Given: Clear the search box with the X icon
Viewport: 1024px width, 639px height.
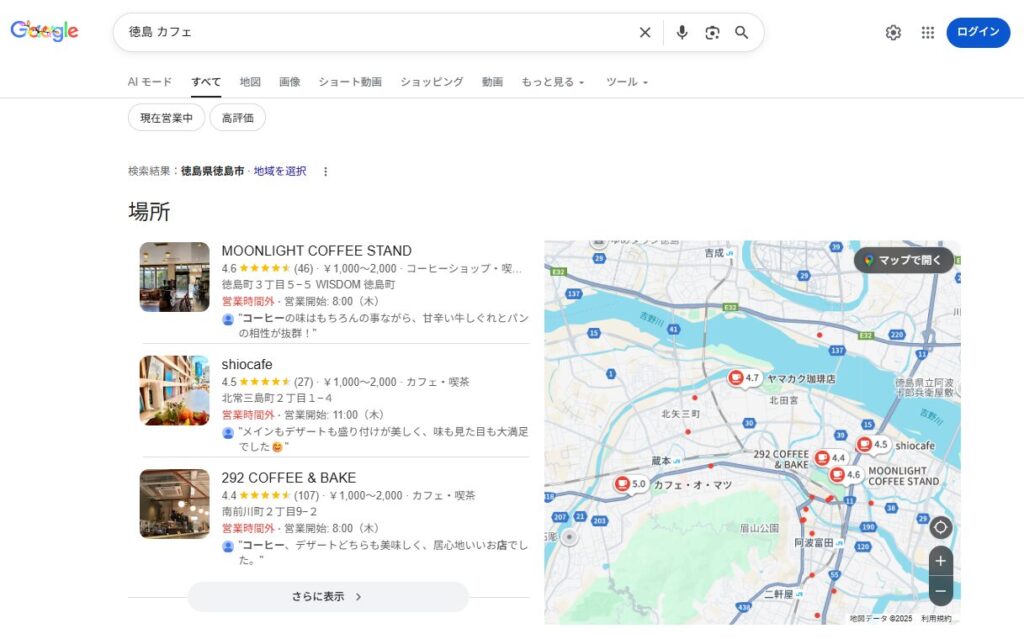Looking at the screenshot, I should click(645, 32).
